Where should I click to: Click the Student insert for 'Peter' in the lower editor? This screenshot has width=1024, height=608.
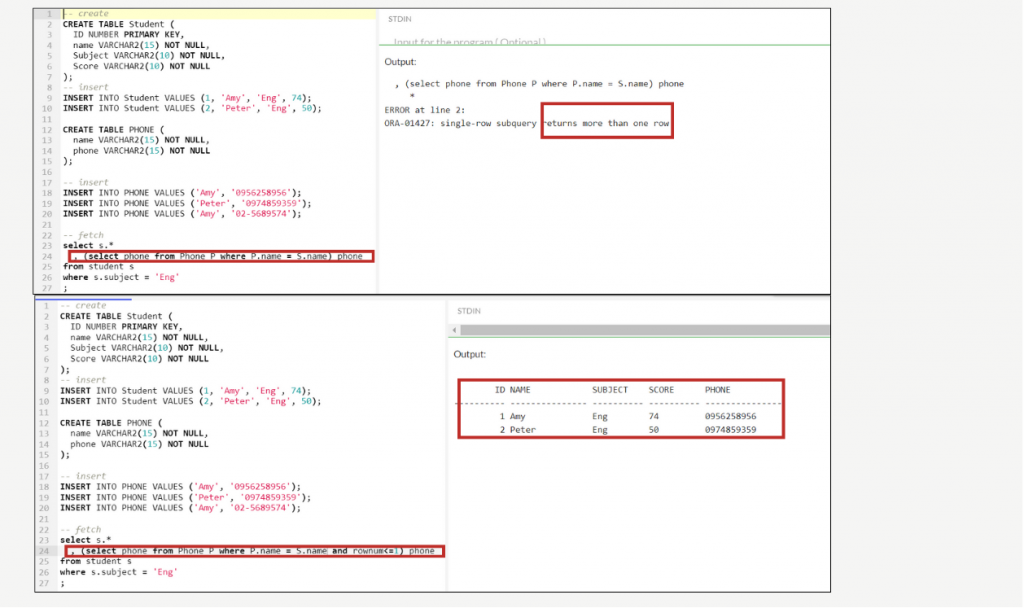tap(191, 401)
